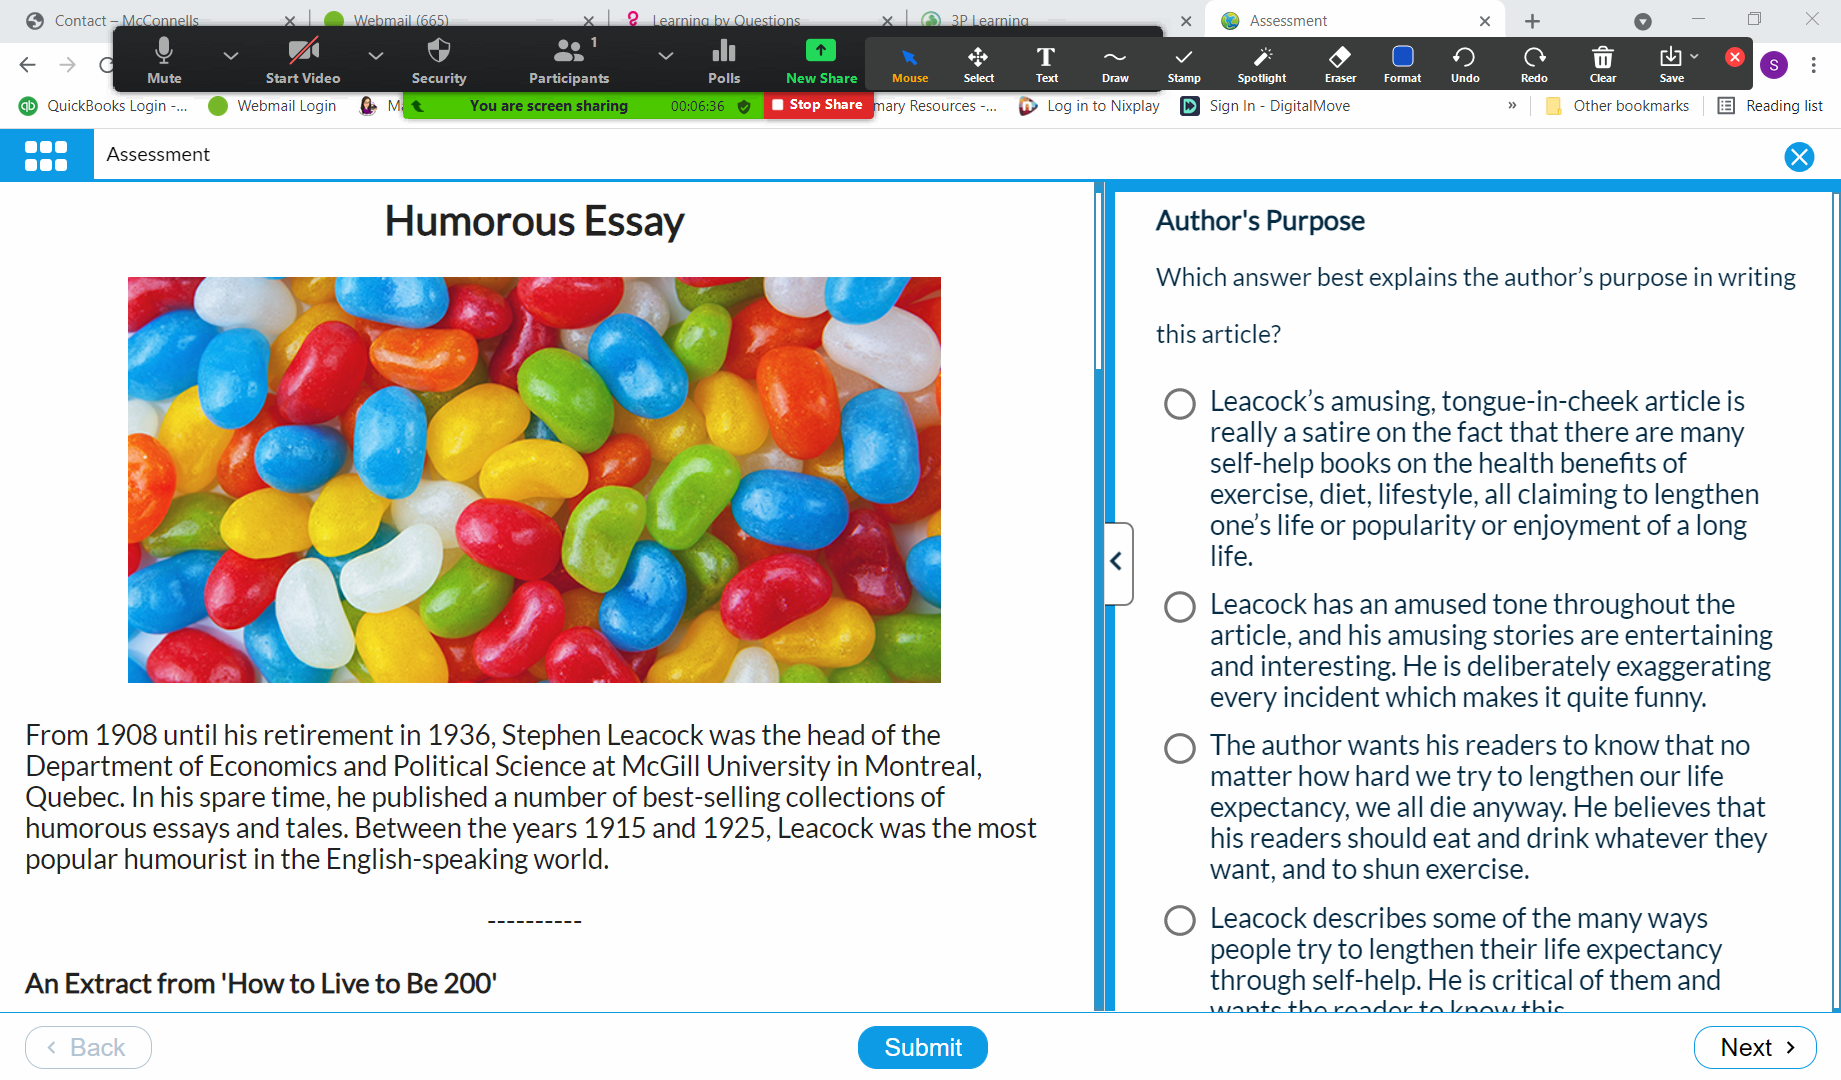The height and width of the screenshot is (1080, 1841).
Task: Collapse the reading panel with the chevron
Action: click(x=1117, y=562)
